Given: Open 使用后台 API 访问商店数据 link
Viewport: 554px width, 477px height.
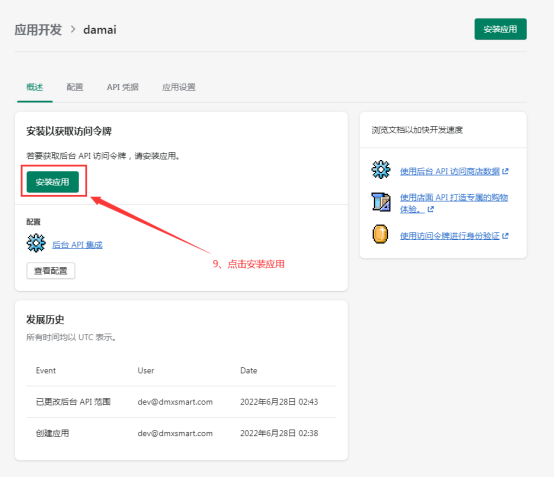Looking at the screenshot, I should pyautogui.click(x=450, y=171).
